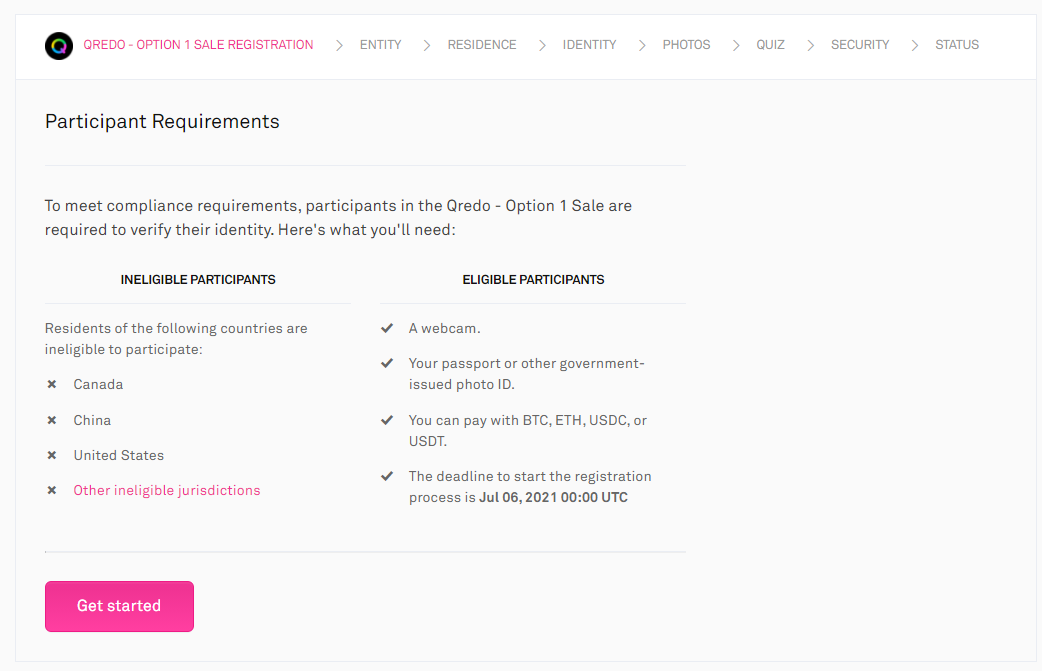1042x671 pixels.
Task: Click the chevron arrow before ENTITY step
Action: [x=340, y=45]
